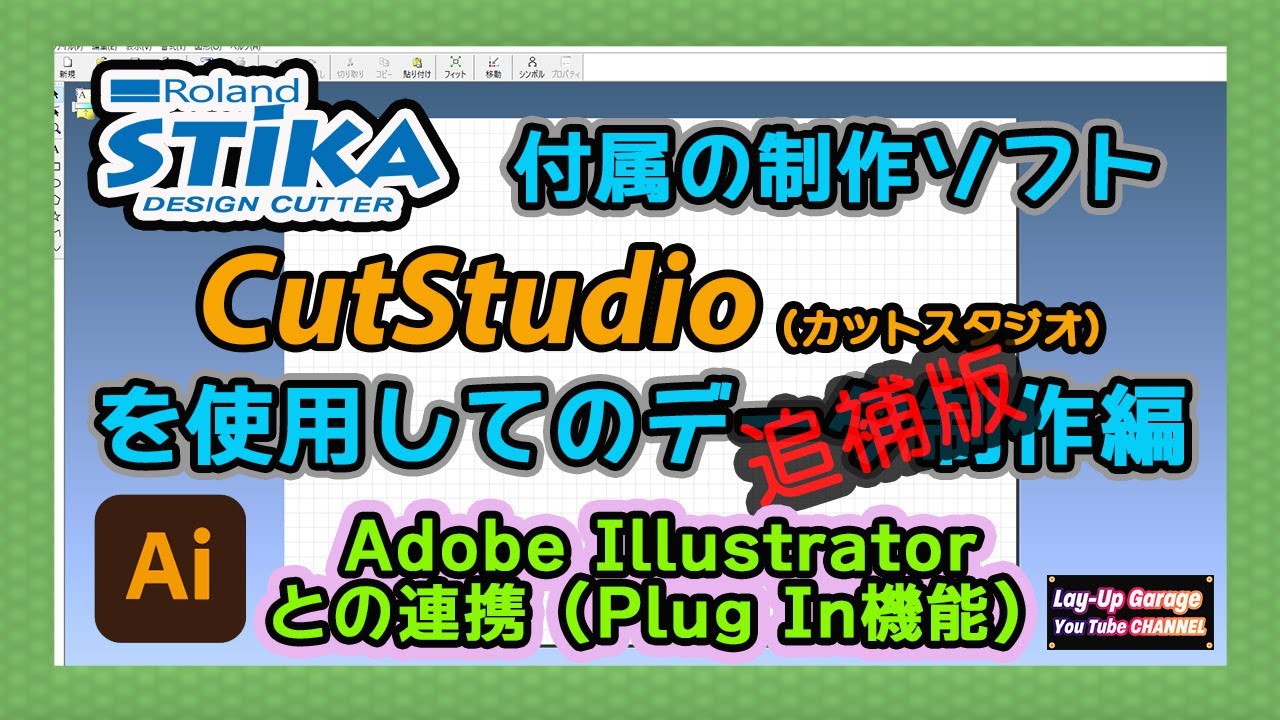Viewport: 1280px width, 720px height.
Task: Select the star shape tool
Action: point(57,216)
